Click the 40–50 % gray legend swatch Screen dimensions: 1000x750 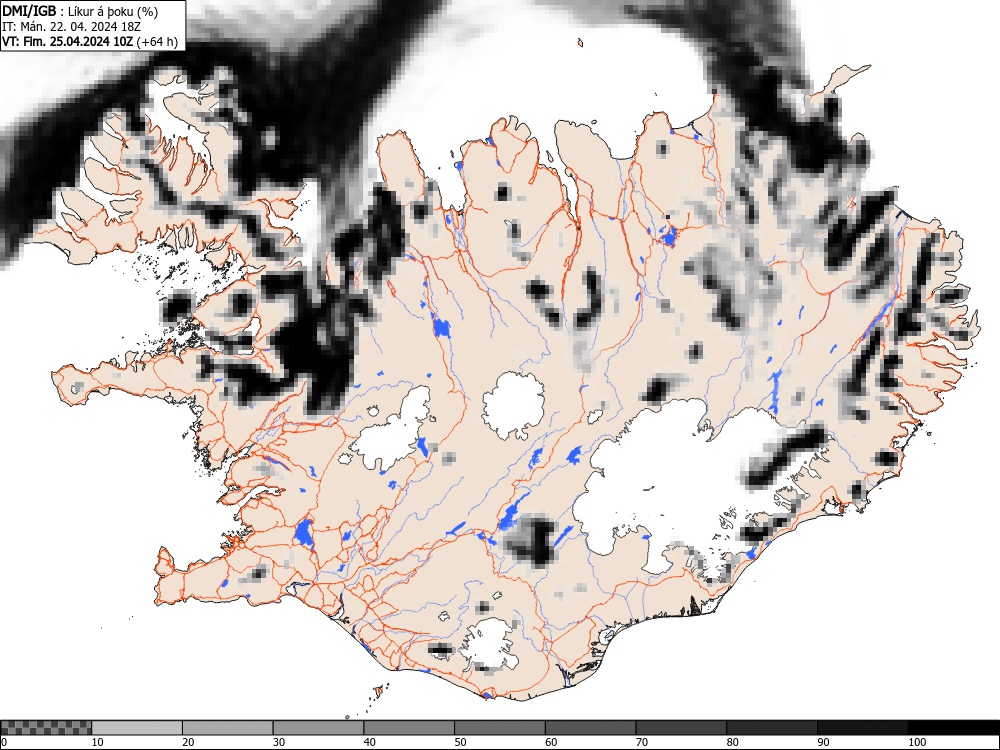[409, 728]
